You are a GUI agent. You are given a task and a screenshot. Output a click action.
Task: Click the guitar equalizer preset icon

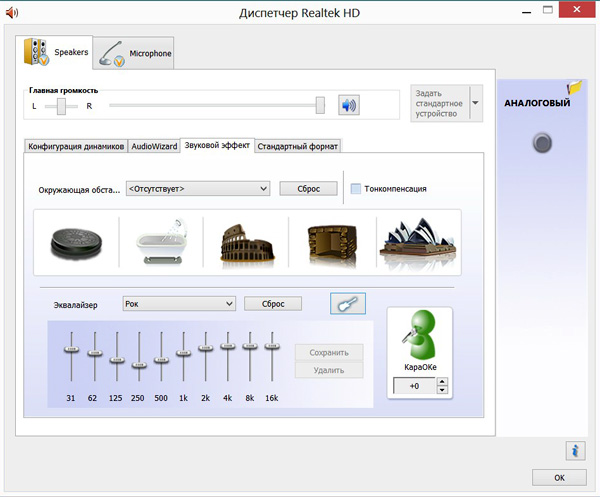click(x=347, y=303)
